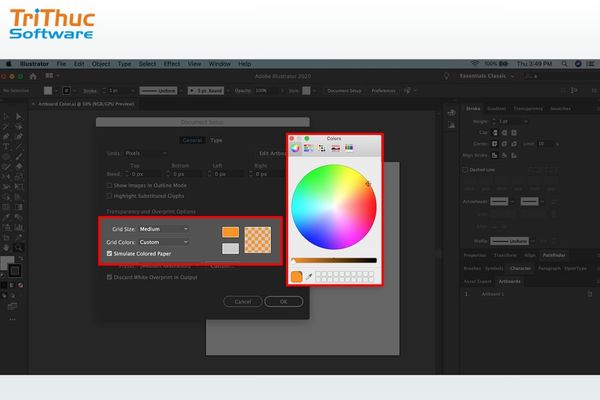Select the Miter Join corner icon
The height and width of the screenshot is (400, 600).
495,144
